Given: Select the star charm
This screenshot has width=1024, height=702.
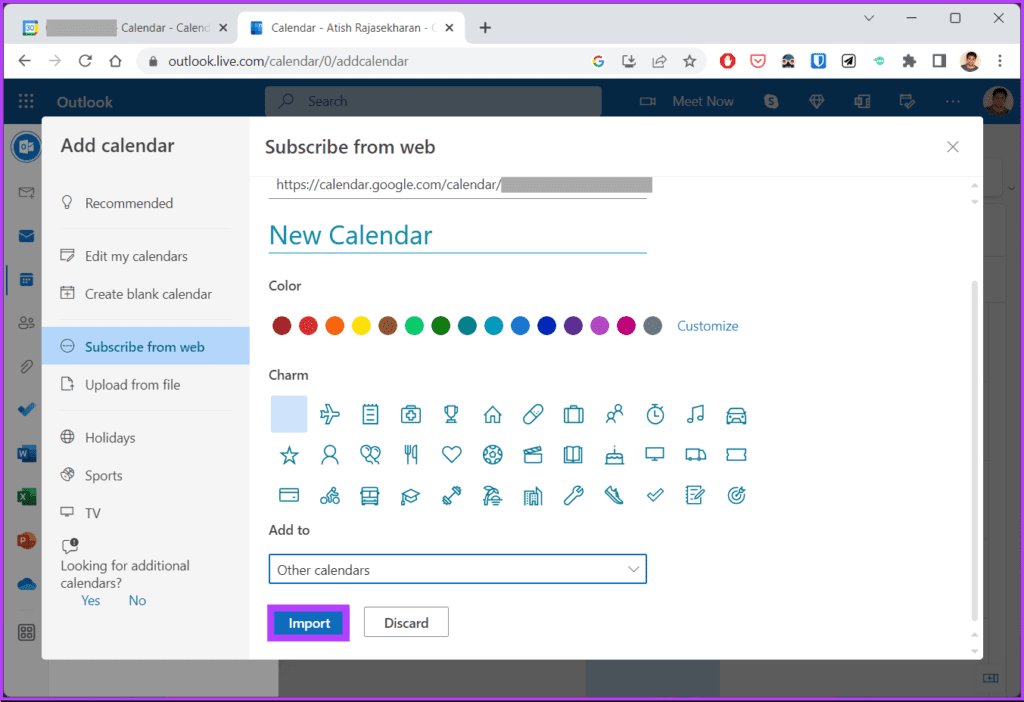Looking at the screenshot, I should pos(289,455).
